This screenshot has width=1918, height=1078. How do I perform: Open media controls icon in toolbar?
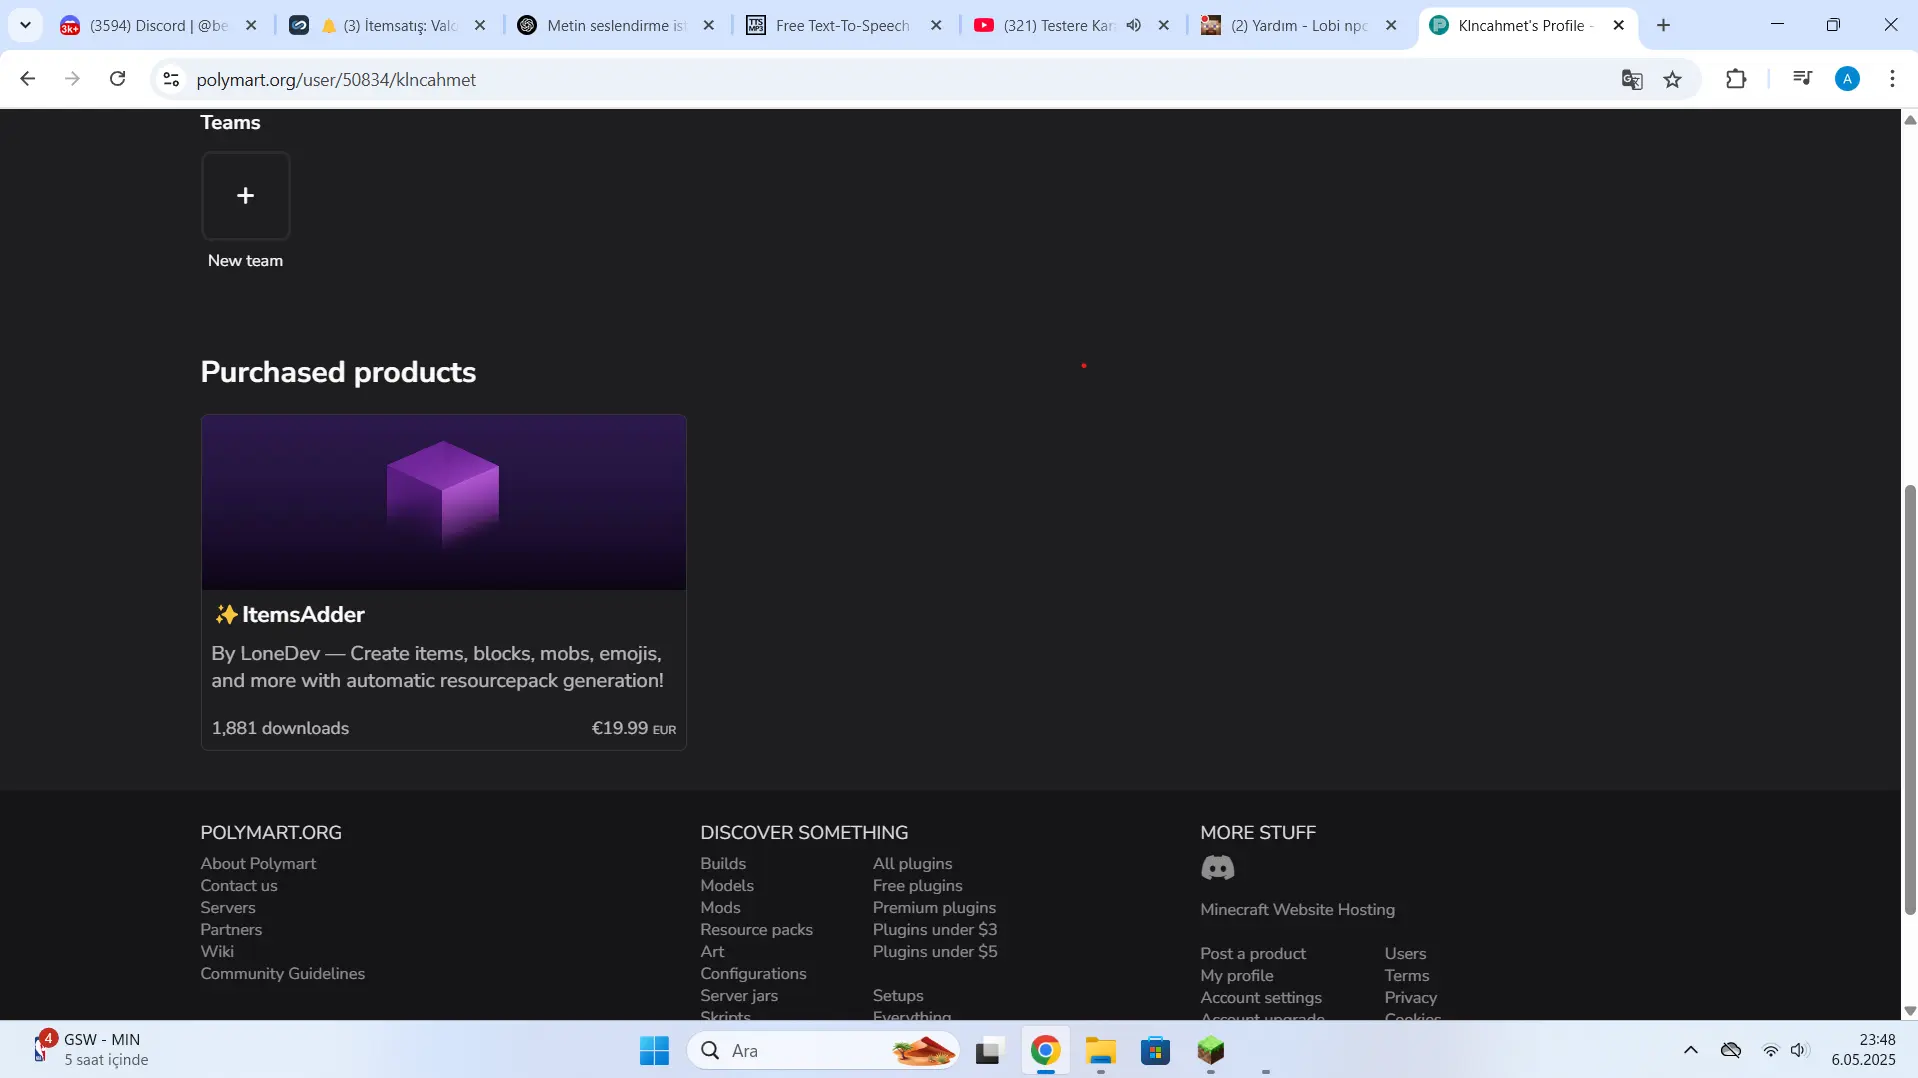tap(1802, 79)
